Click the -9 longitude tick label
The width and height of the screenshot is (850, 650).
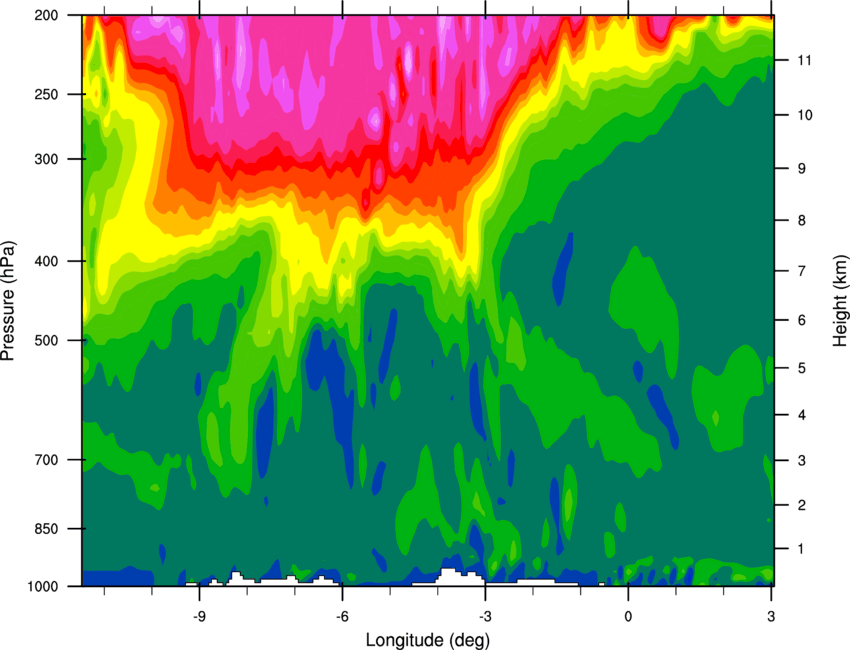(199, 616)
